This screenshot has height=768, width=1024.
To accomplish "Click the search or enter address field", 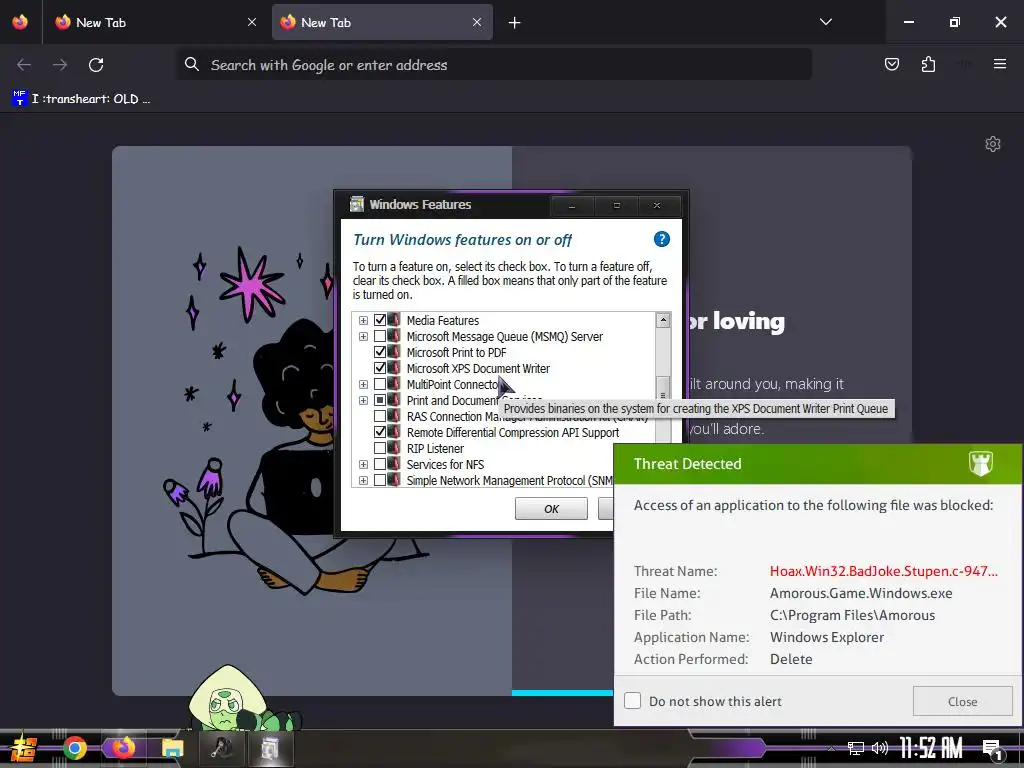I will pyautogui.click(x=494, y=64).
